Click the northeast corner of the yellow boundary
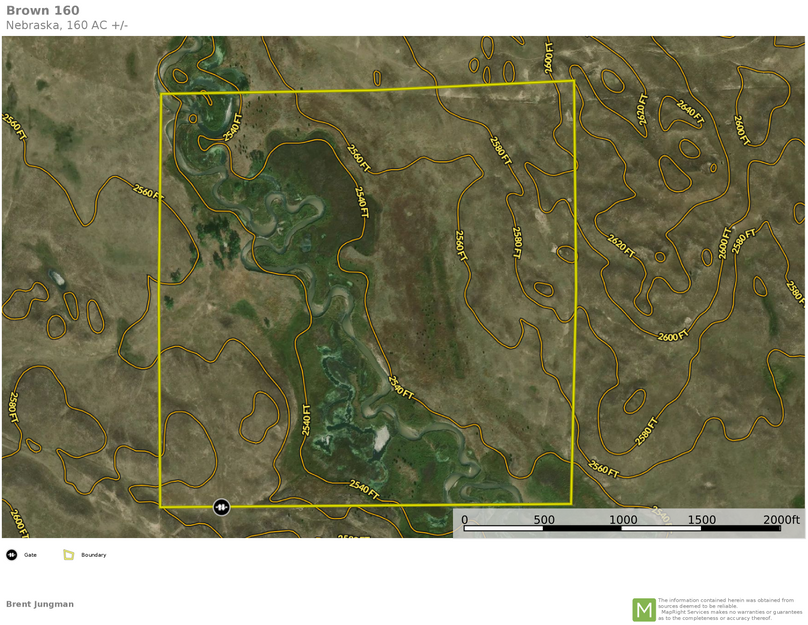This screenshot has width=808, height=625. pos(574,81)
